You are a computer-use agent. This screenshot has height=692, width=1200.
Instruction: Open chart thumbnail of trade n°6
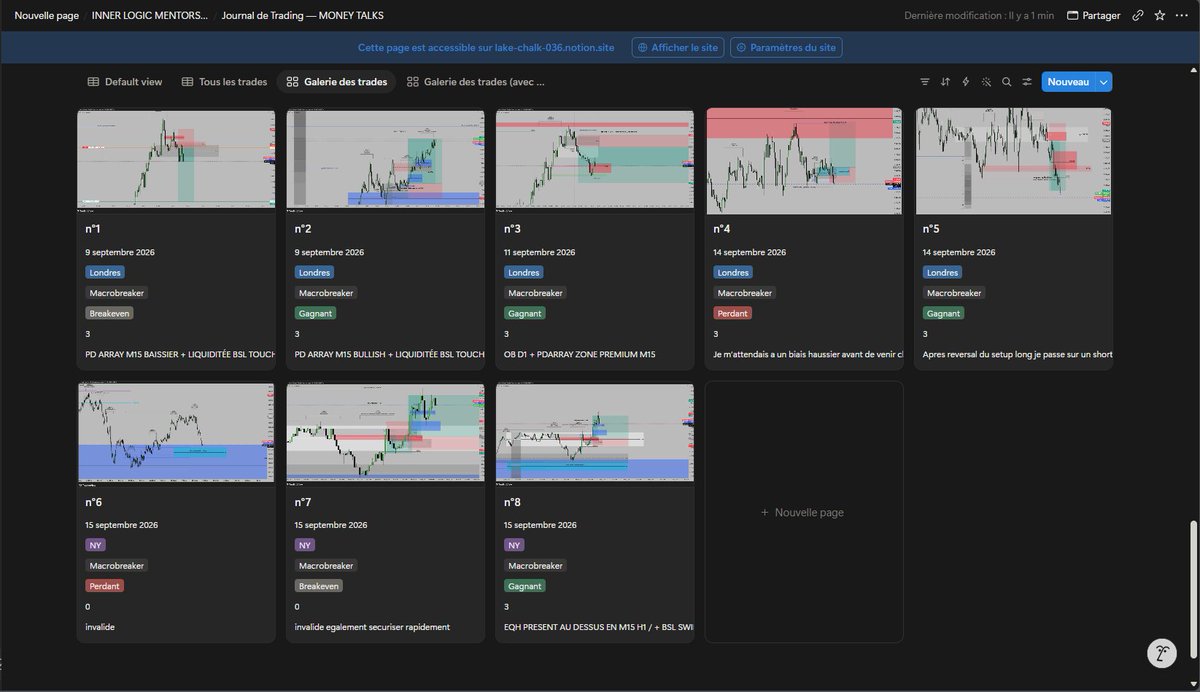[176, 433]
